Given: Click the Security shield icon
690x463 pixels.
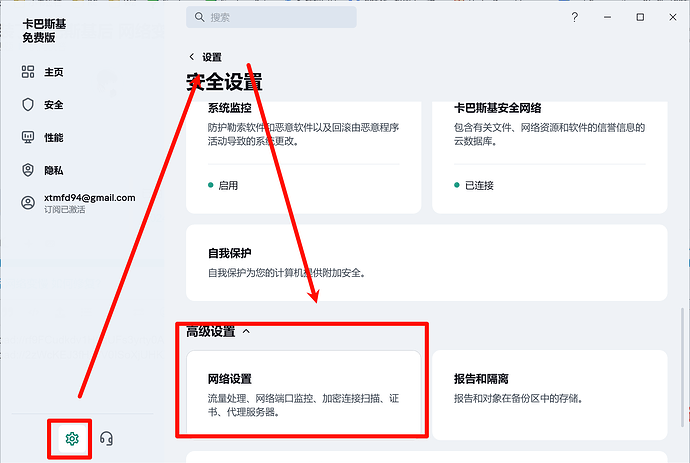Looking at the screenshot, I should coord(28,105).
